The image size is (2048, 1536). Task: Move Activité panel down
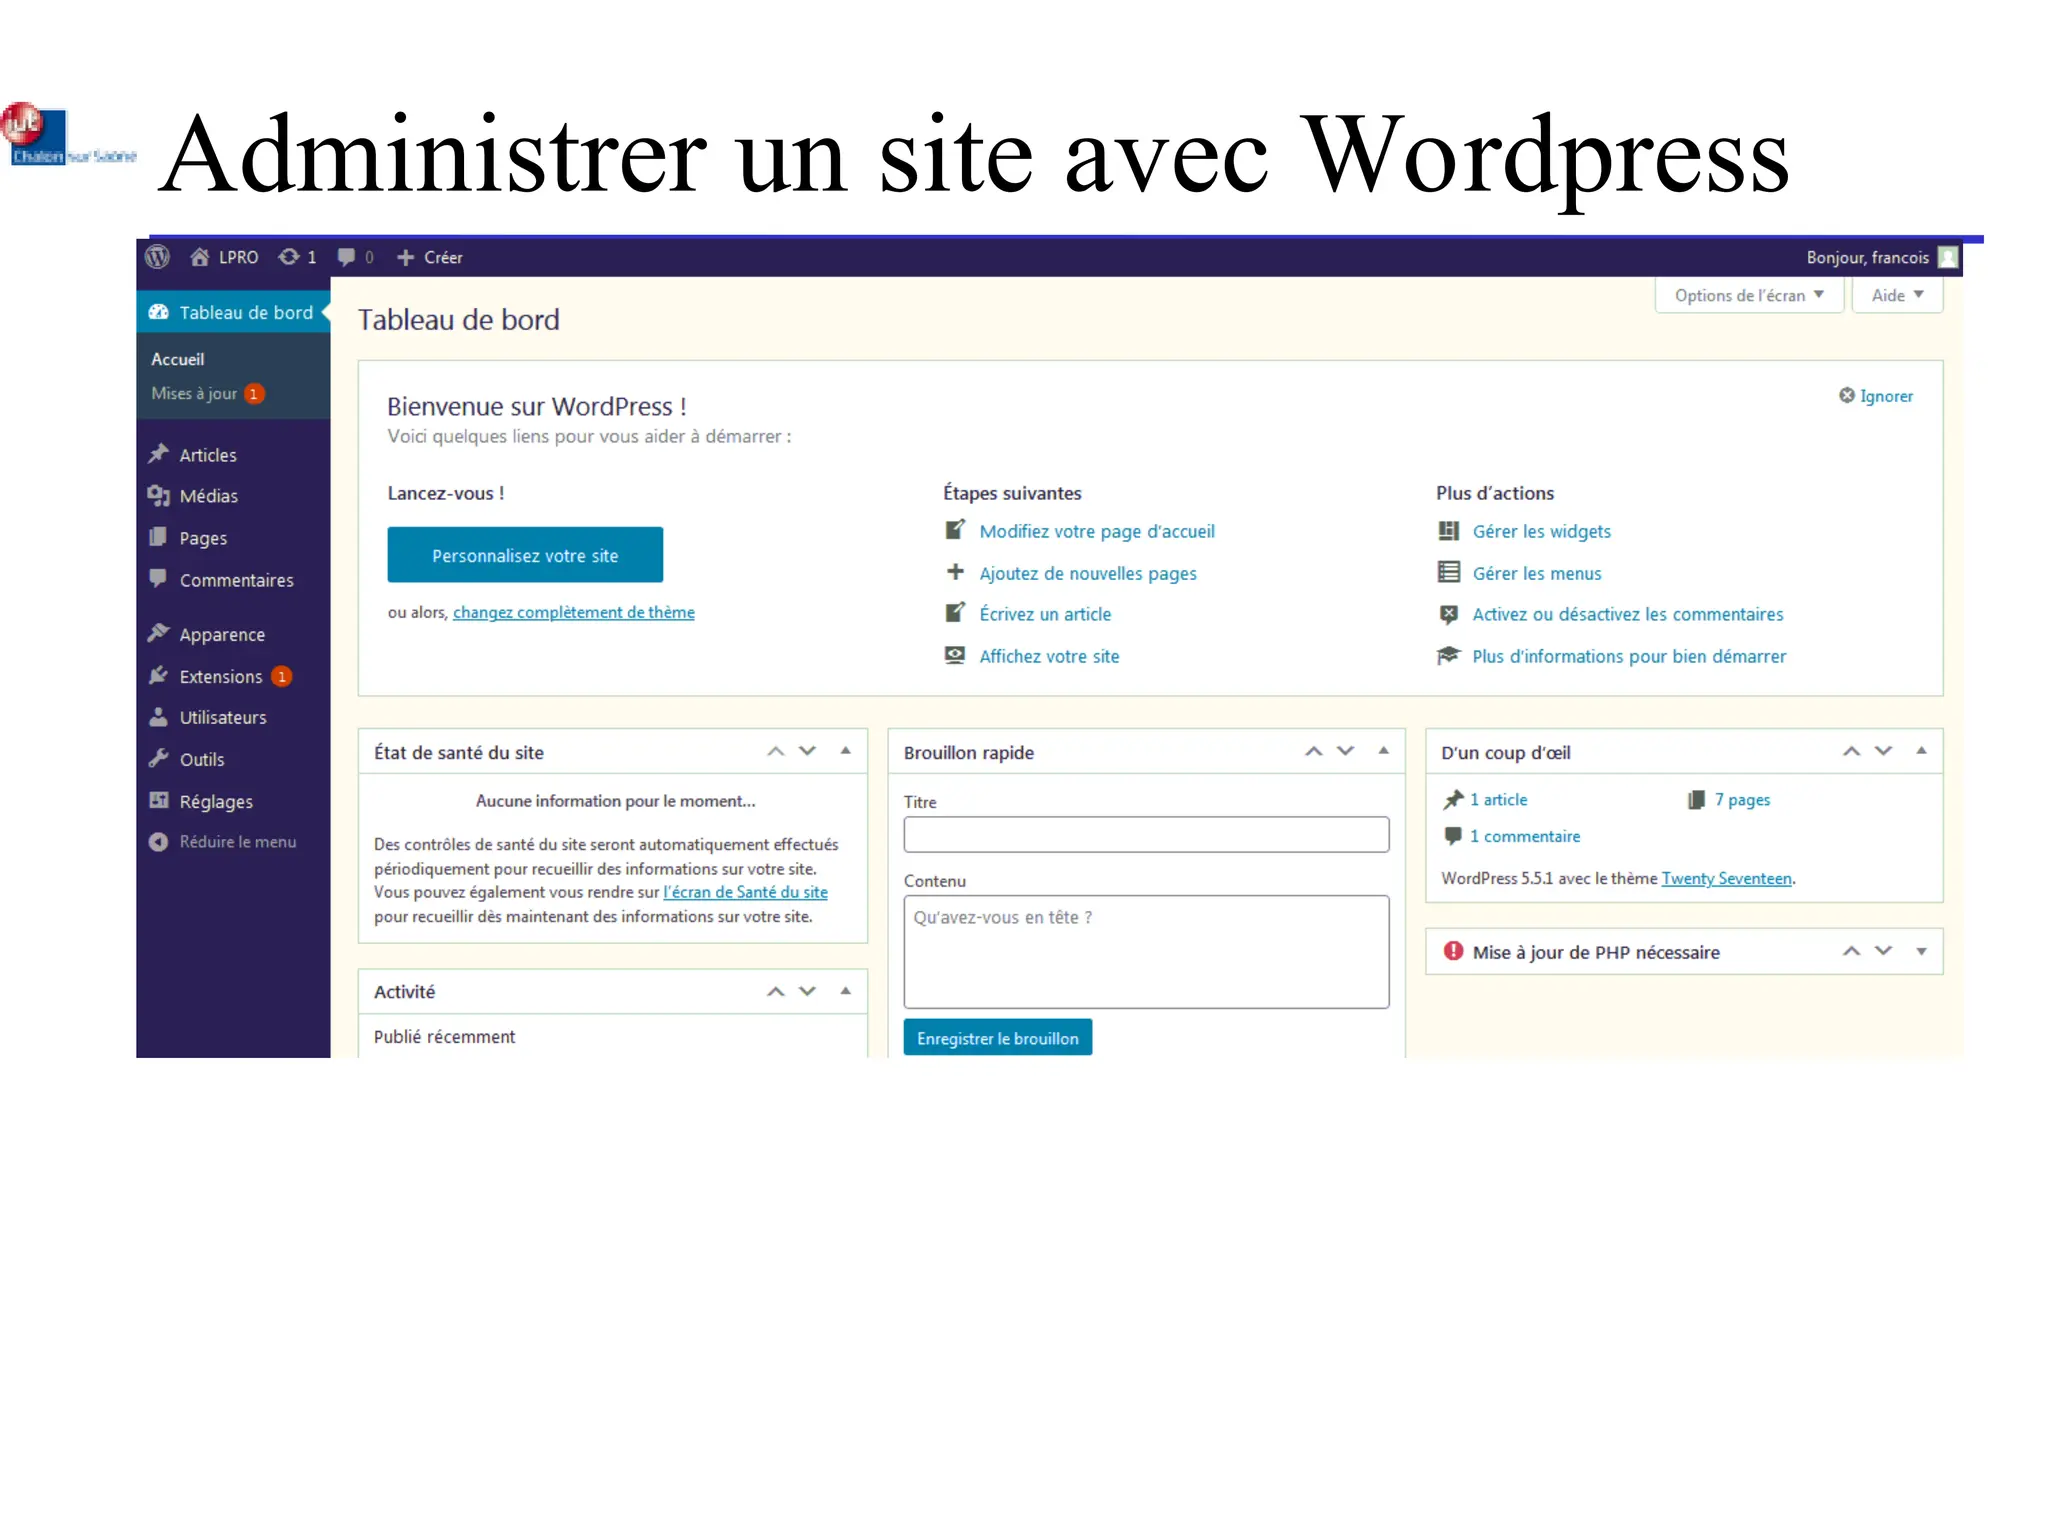[x=808, y=991]
